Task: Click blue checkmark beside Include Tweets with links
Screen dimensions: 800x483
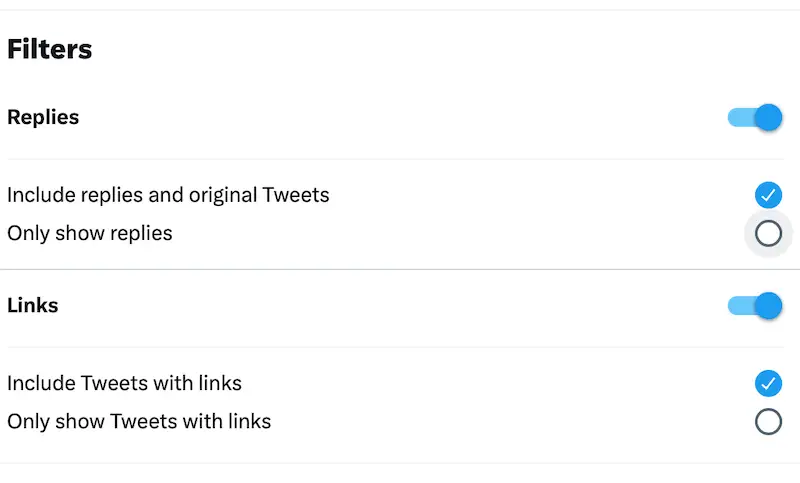Action: click(768, 383)
